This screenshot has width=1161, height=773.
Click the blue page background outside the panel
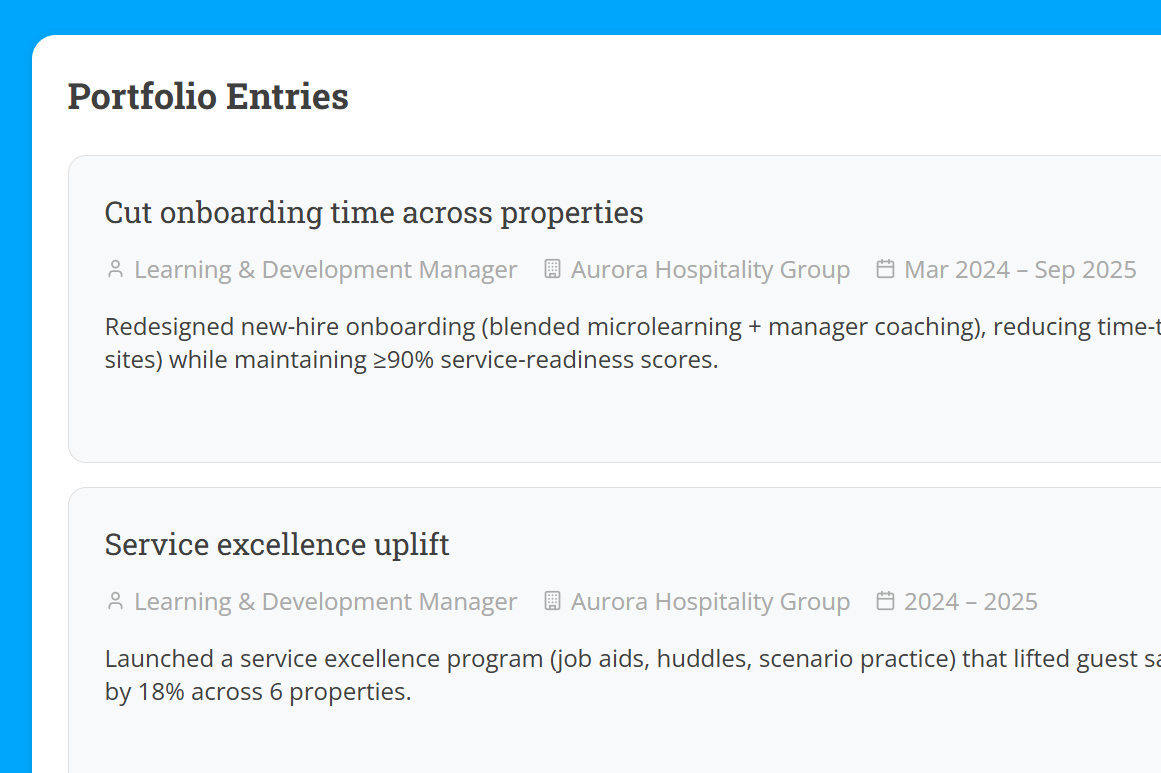[x=14, y=400]
